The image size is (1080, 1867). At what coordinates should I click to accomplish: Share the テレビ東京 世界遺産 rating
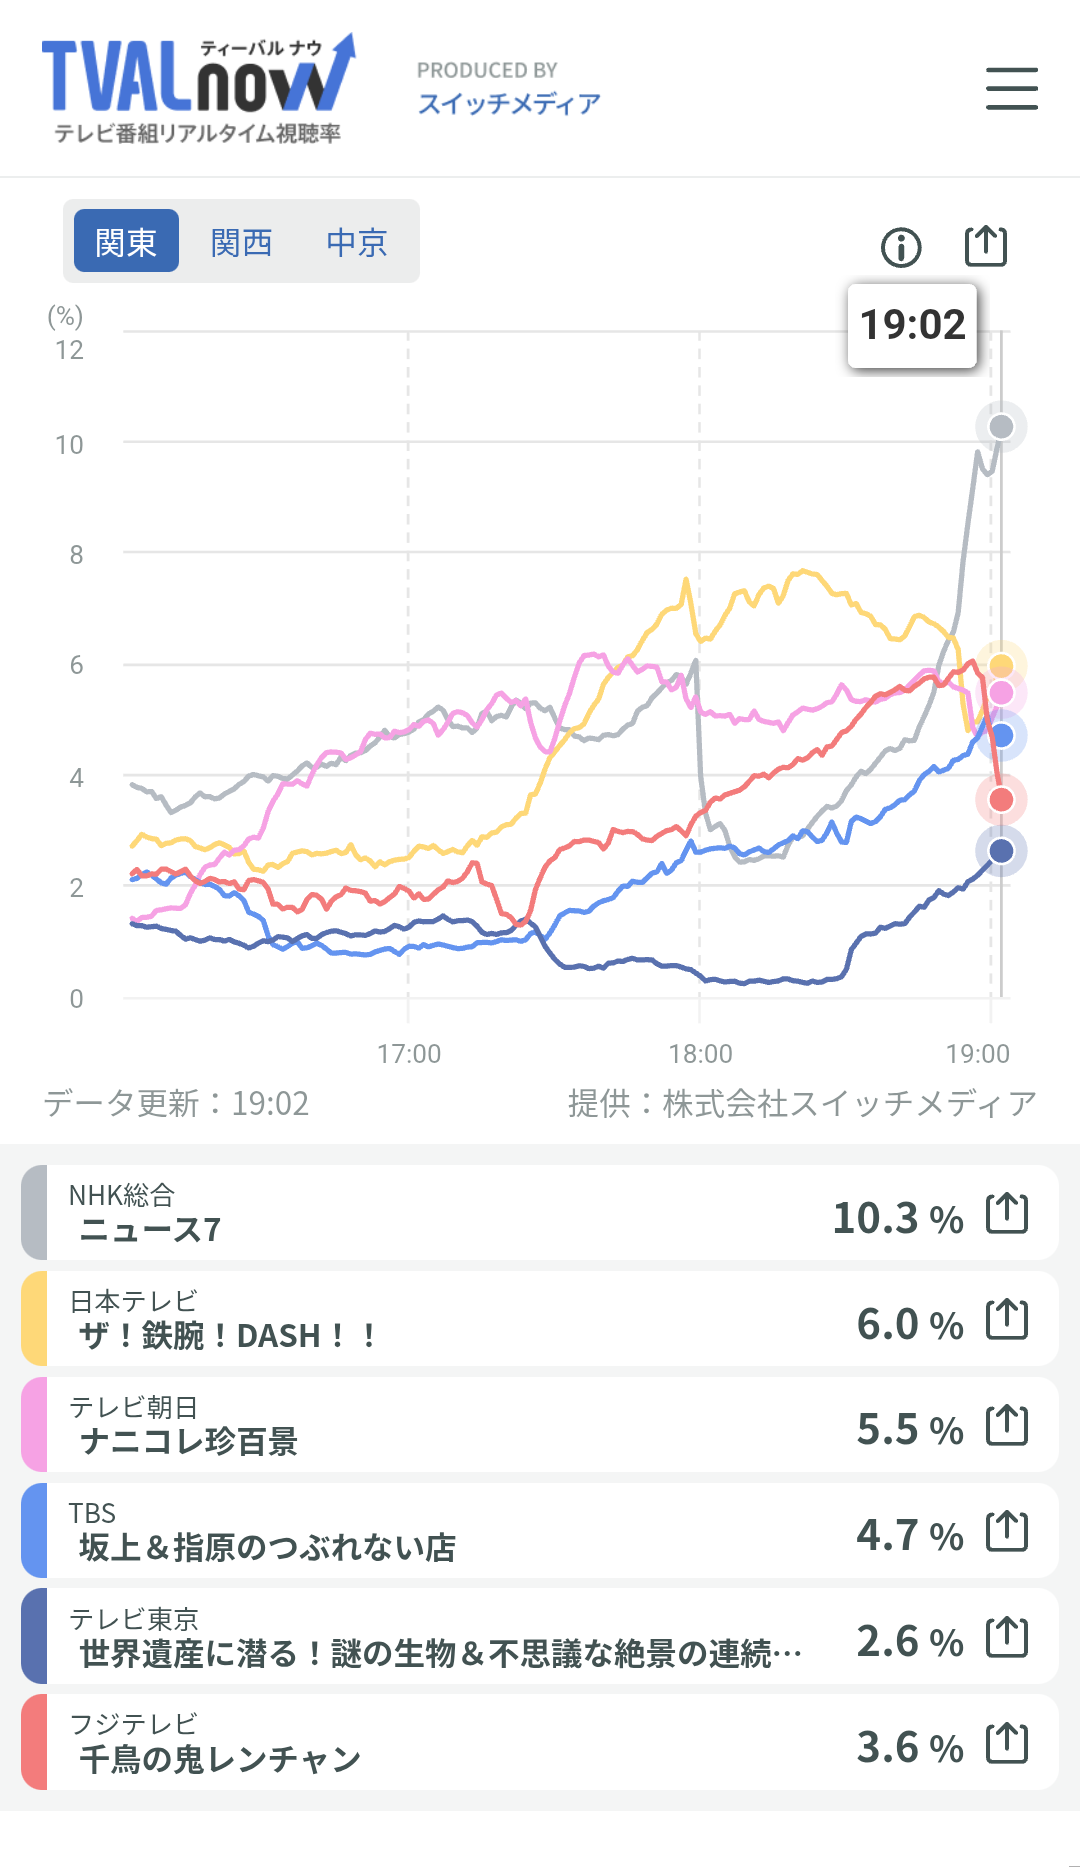click(1007, 1637)
